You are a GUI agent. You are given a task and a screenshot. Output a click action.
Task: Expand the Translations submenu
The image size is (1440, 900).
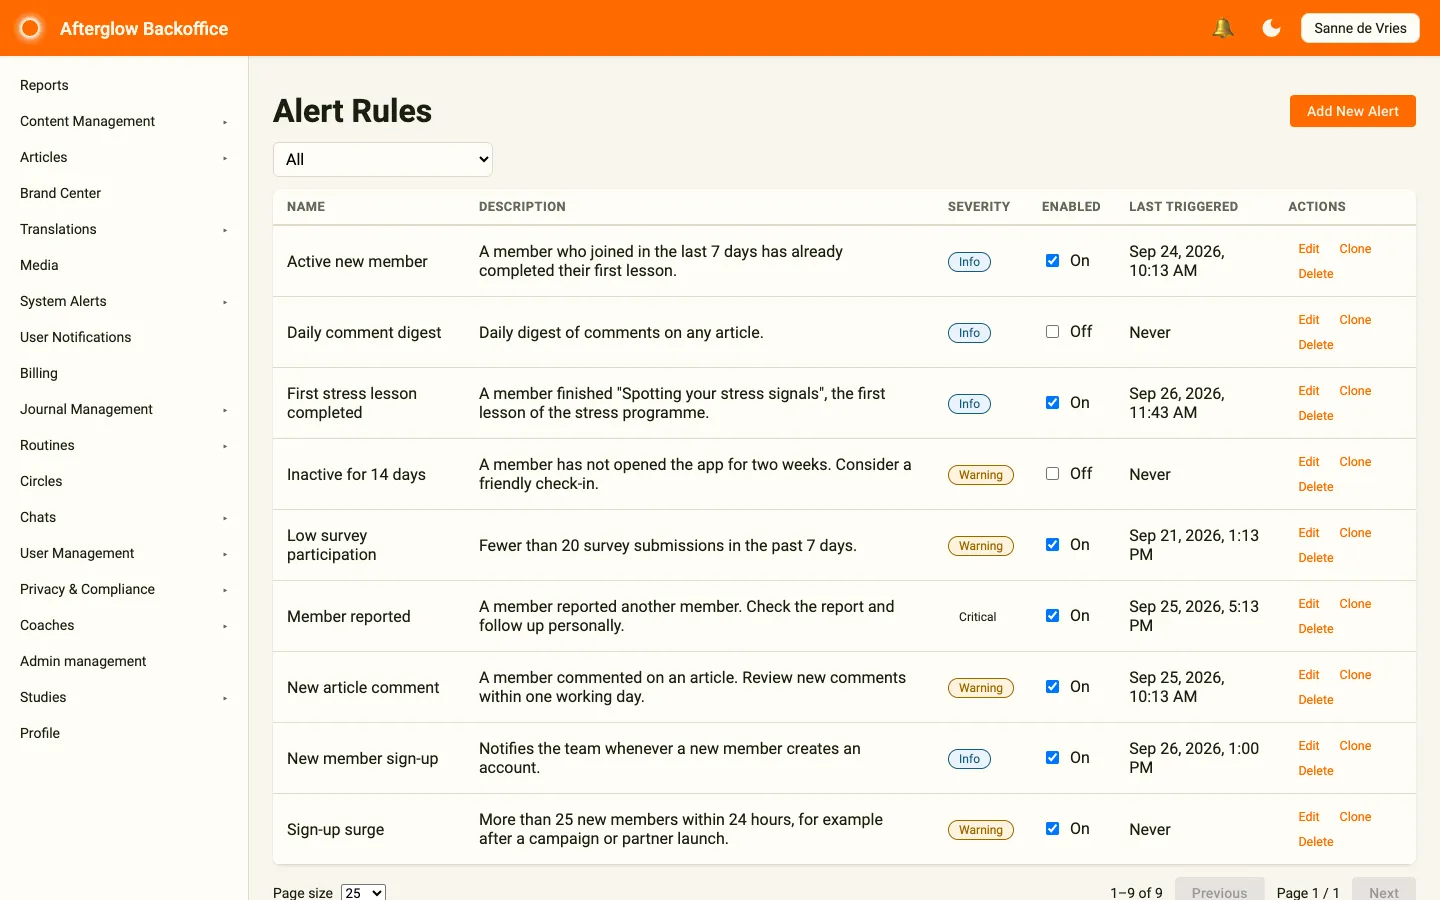(124, 229)
